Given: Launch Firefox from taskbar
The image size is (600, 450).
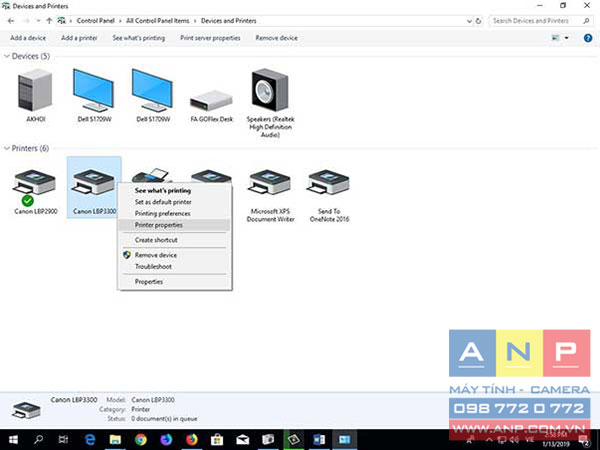Looking at the screenshot, I should pos(192,440).
